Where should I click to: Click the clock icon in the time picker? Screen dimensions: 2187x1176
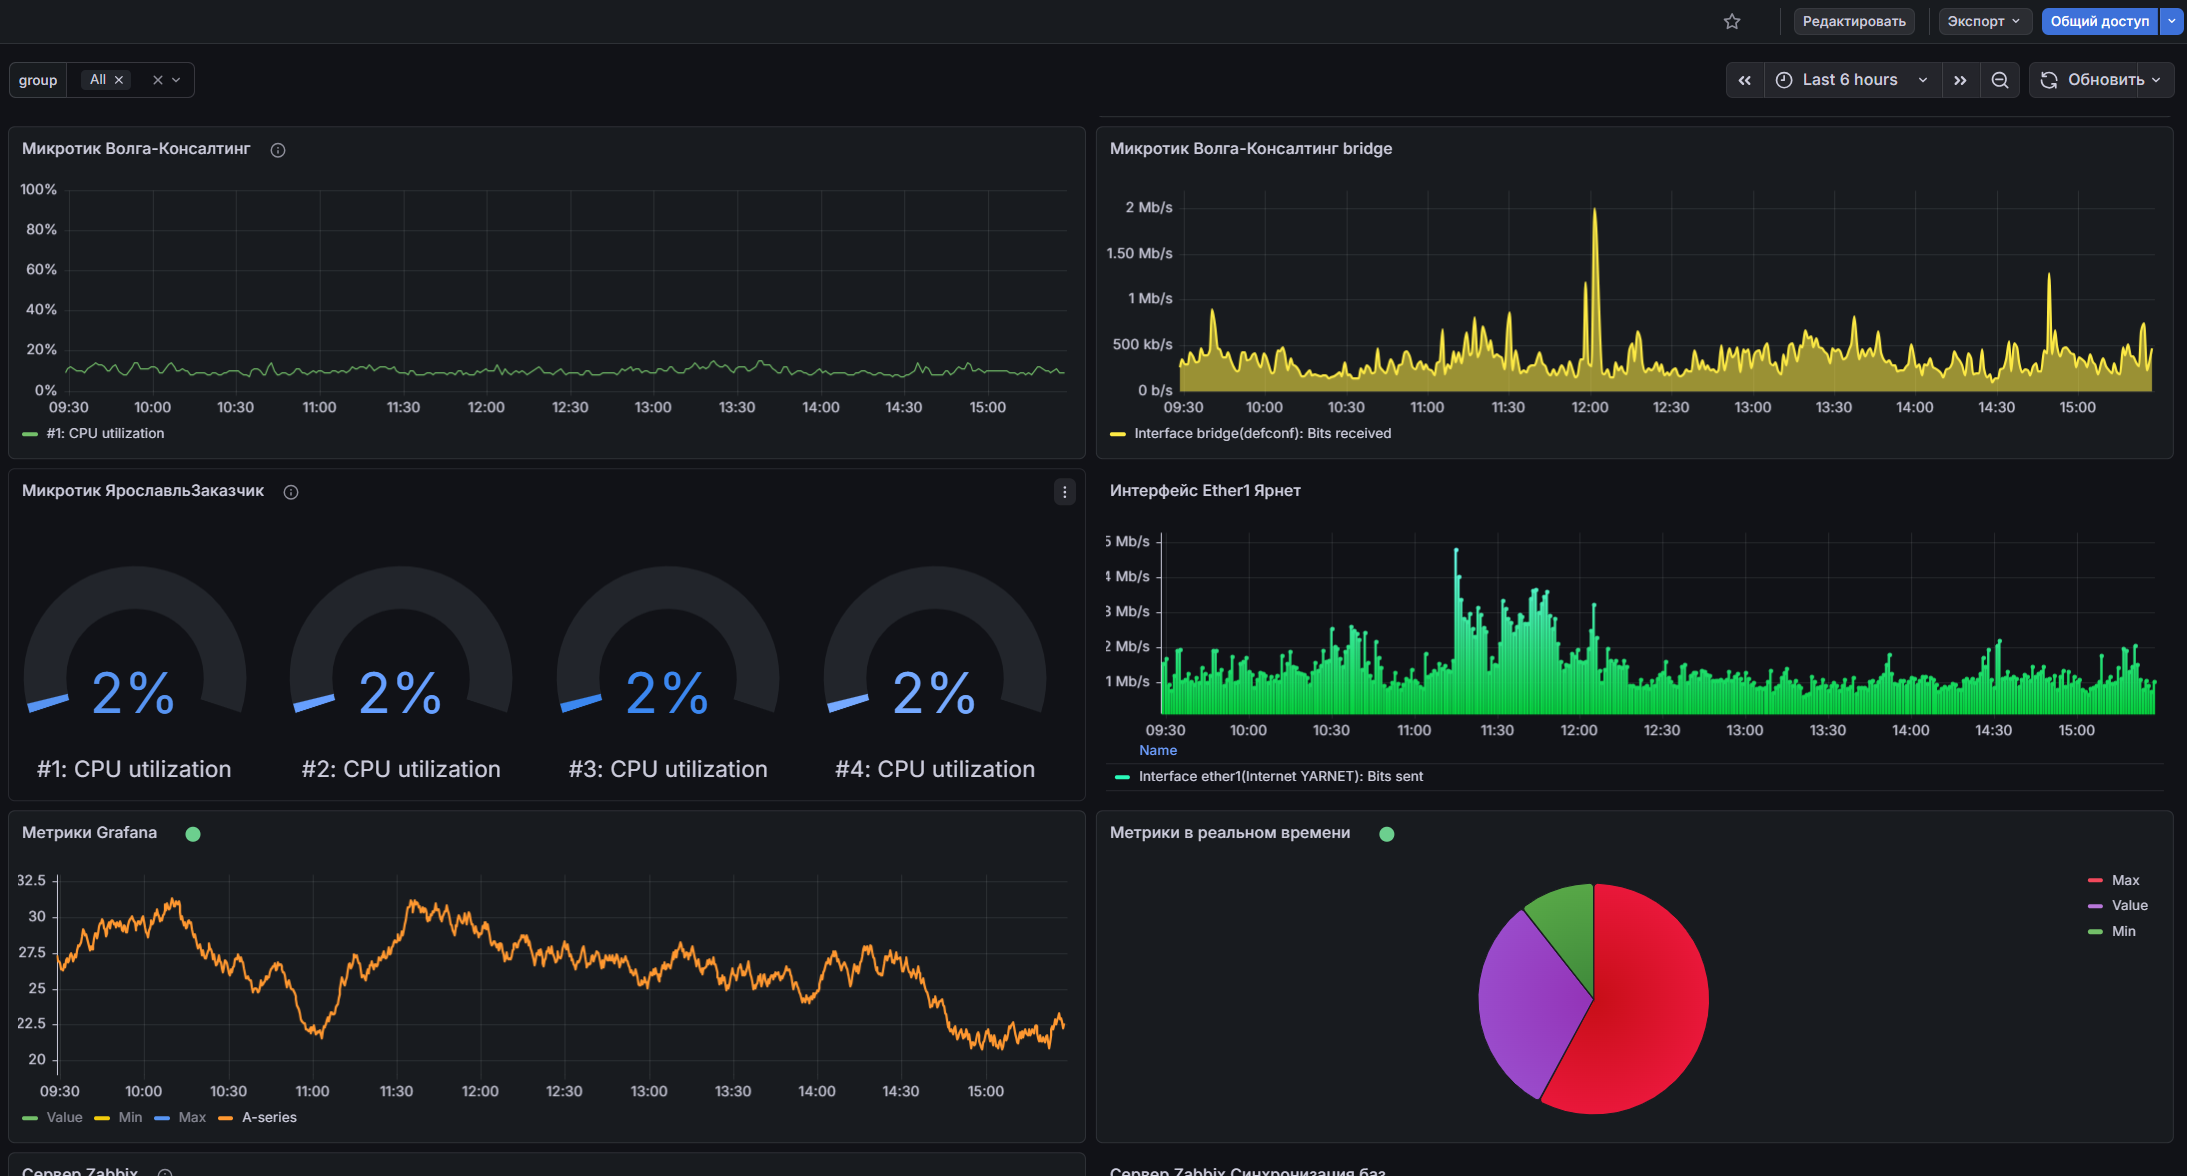1784,79
